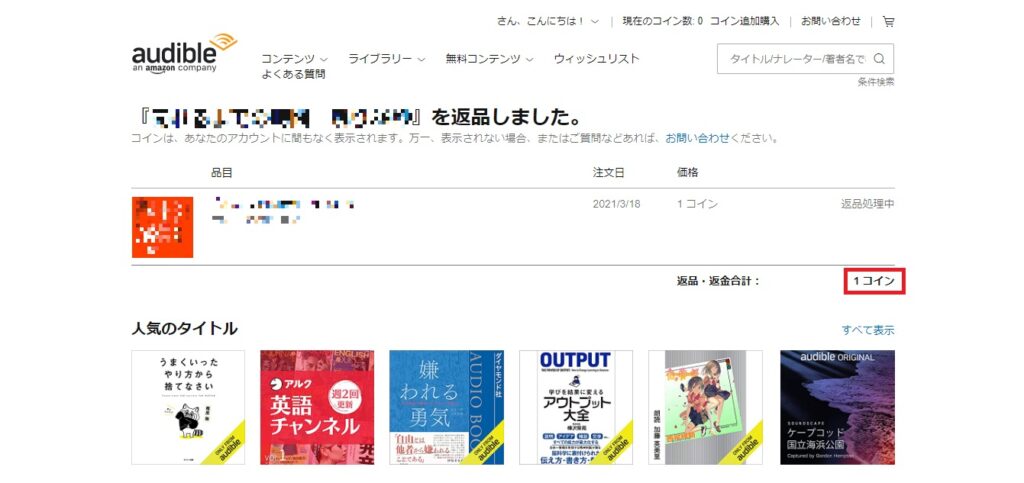Open よくある質問 page
The height and width of the screenshot is (483, 1024).
pyautogui.click(x=293, y=74)
